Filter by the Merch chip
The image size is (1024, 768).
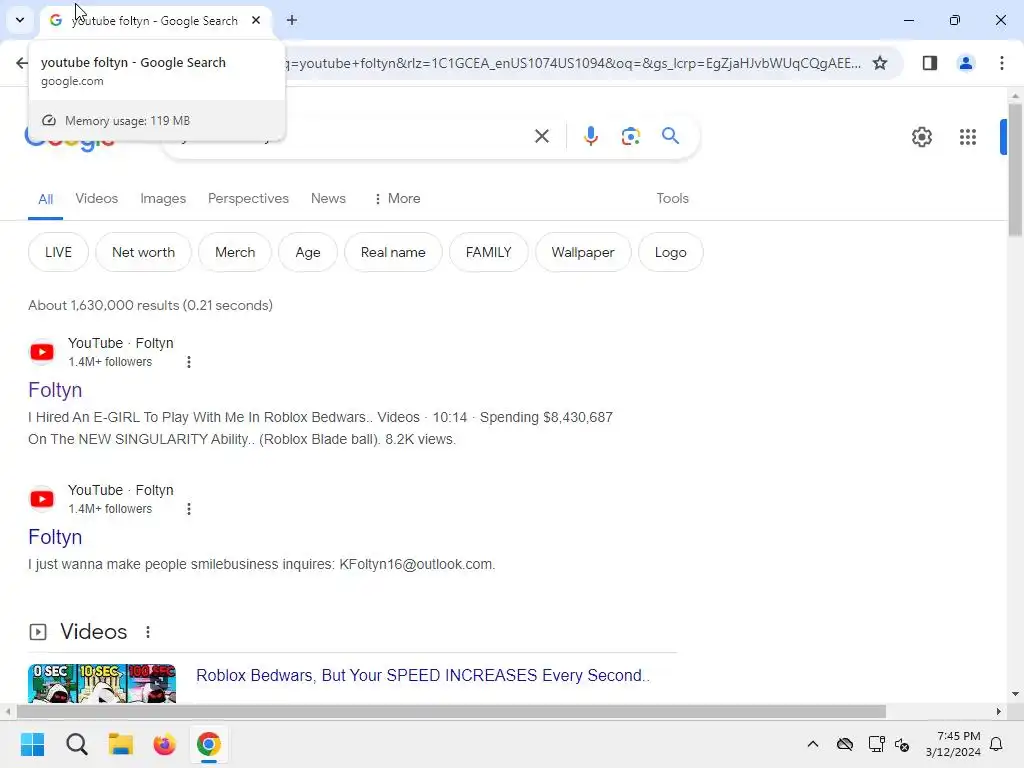[235, 252]
